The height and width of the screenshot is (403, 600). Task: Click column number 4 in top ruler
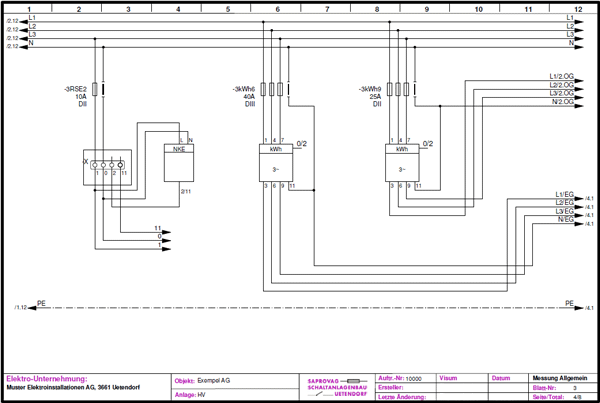point(178,9)
